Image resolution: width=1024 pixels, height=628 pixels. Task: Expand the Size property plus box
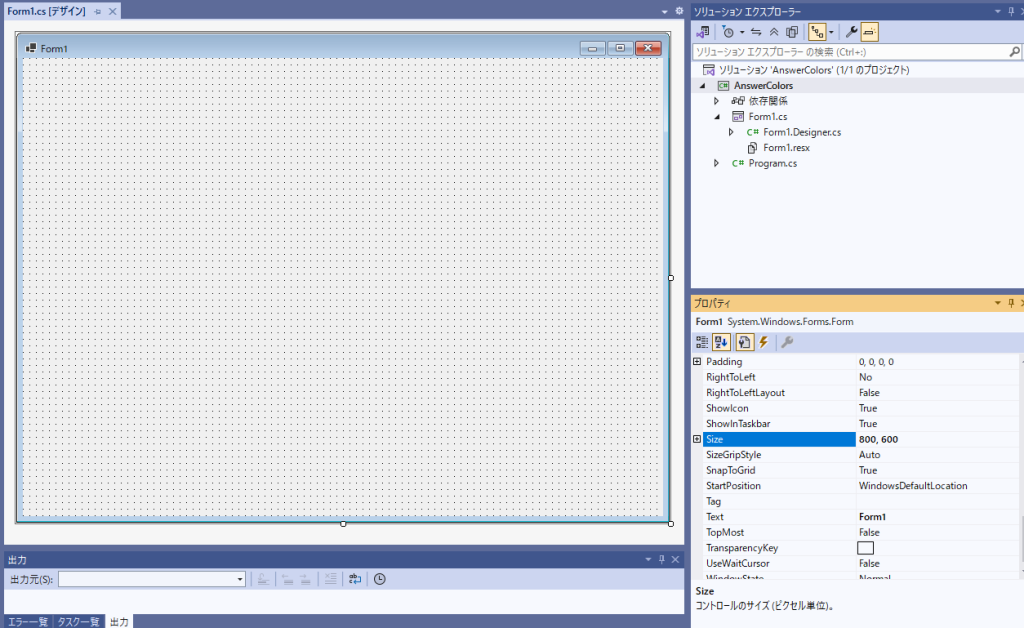697,439
